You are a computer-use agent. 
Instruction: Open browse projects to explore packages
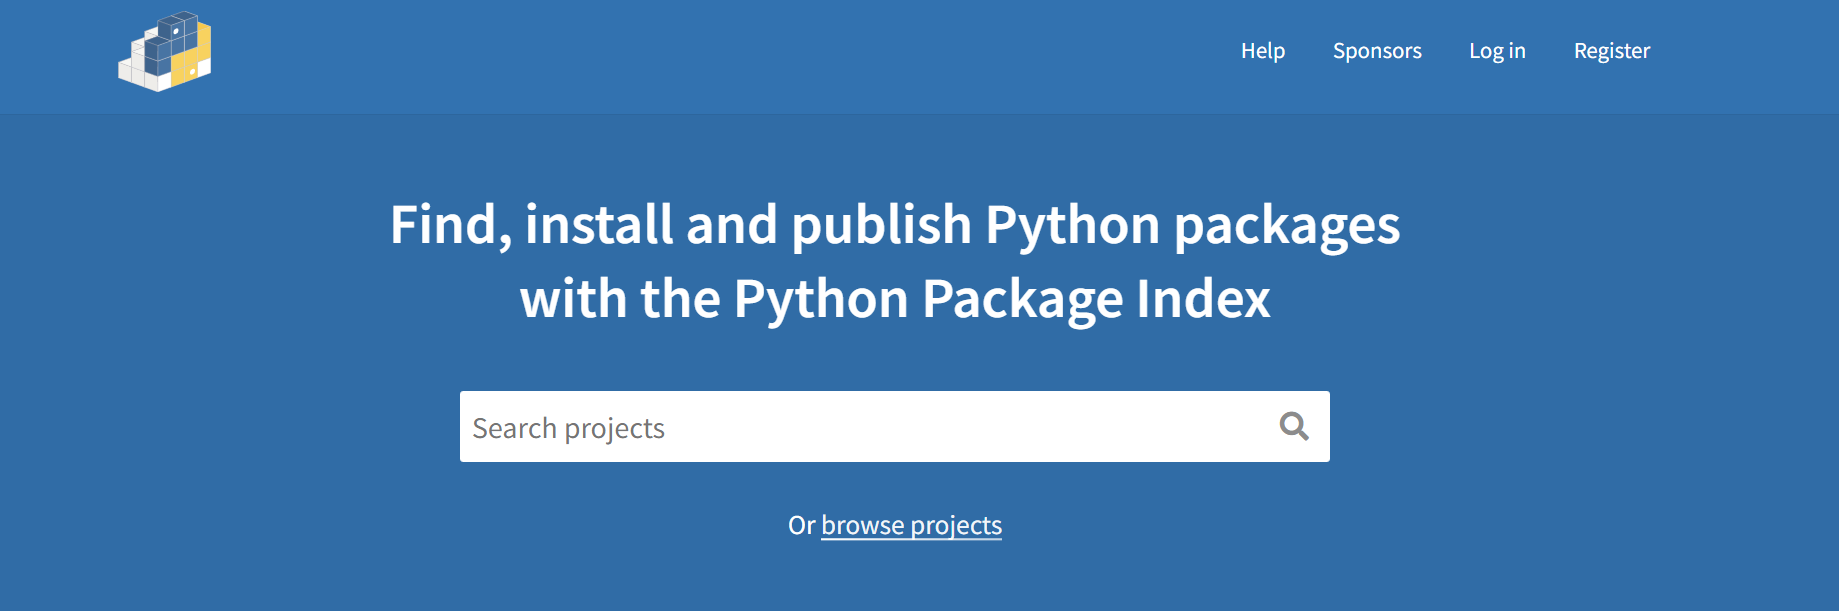click(x=910, y=524)
